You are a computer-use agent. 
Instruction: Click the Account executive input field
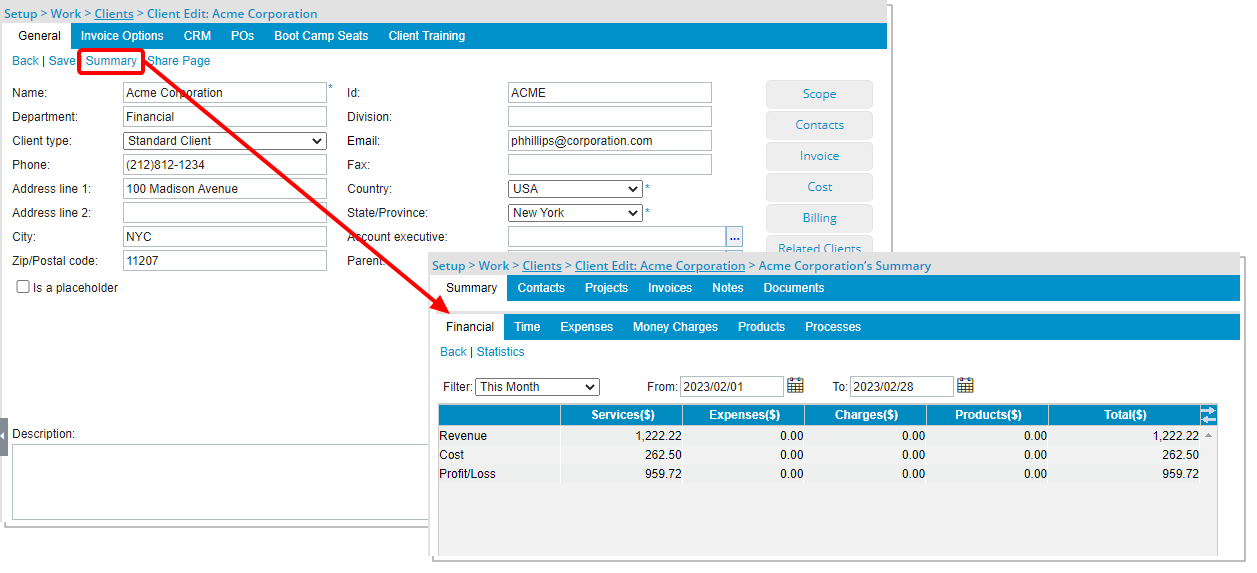617,237
